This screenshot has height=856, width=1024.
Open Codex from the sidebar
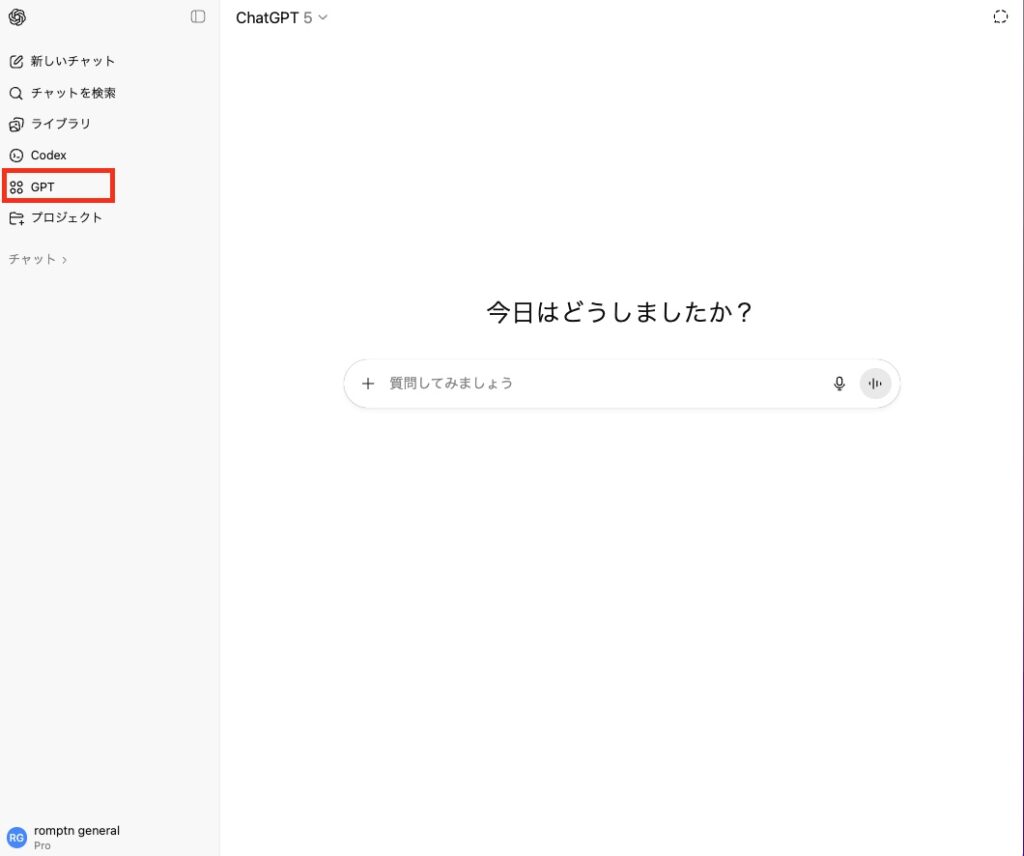(48, 155)
